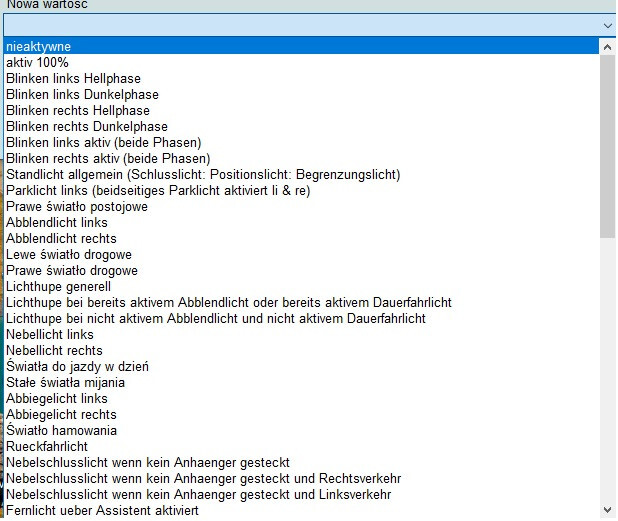618x521 pixels.
Task: Click the list scrollbar thumb
Action: pyautogui.click(x=607, y=145)
